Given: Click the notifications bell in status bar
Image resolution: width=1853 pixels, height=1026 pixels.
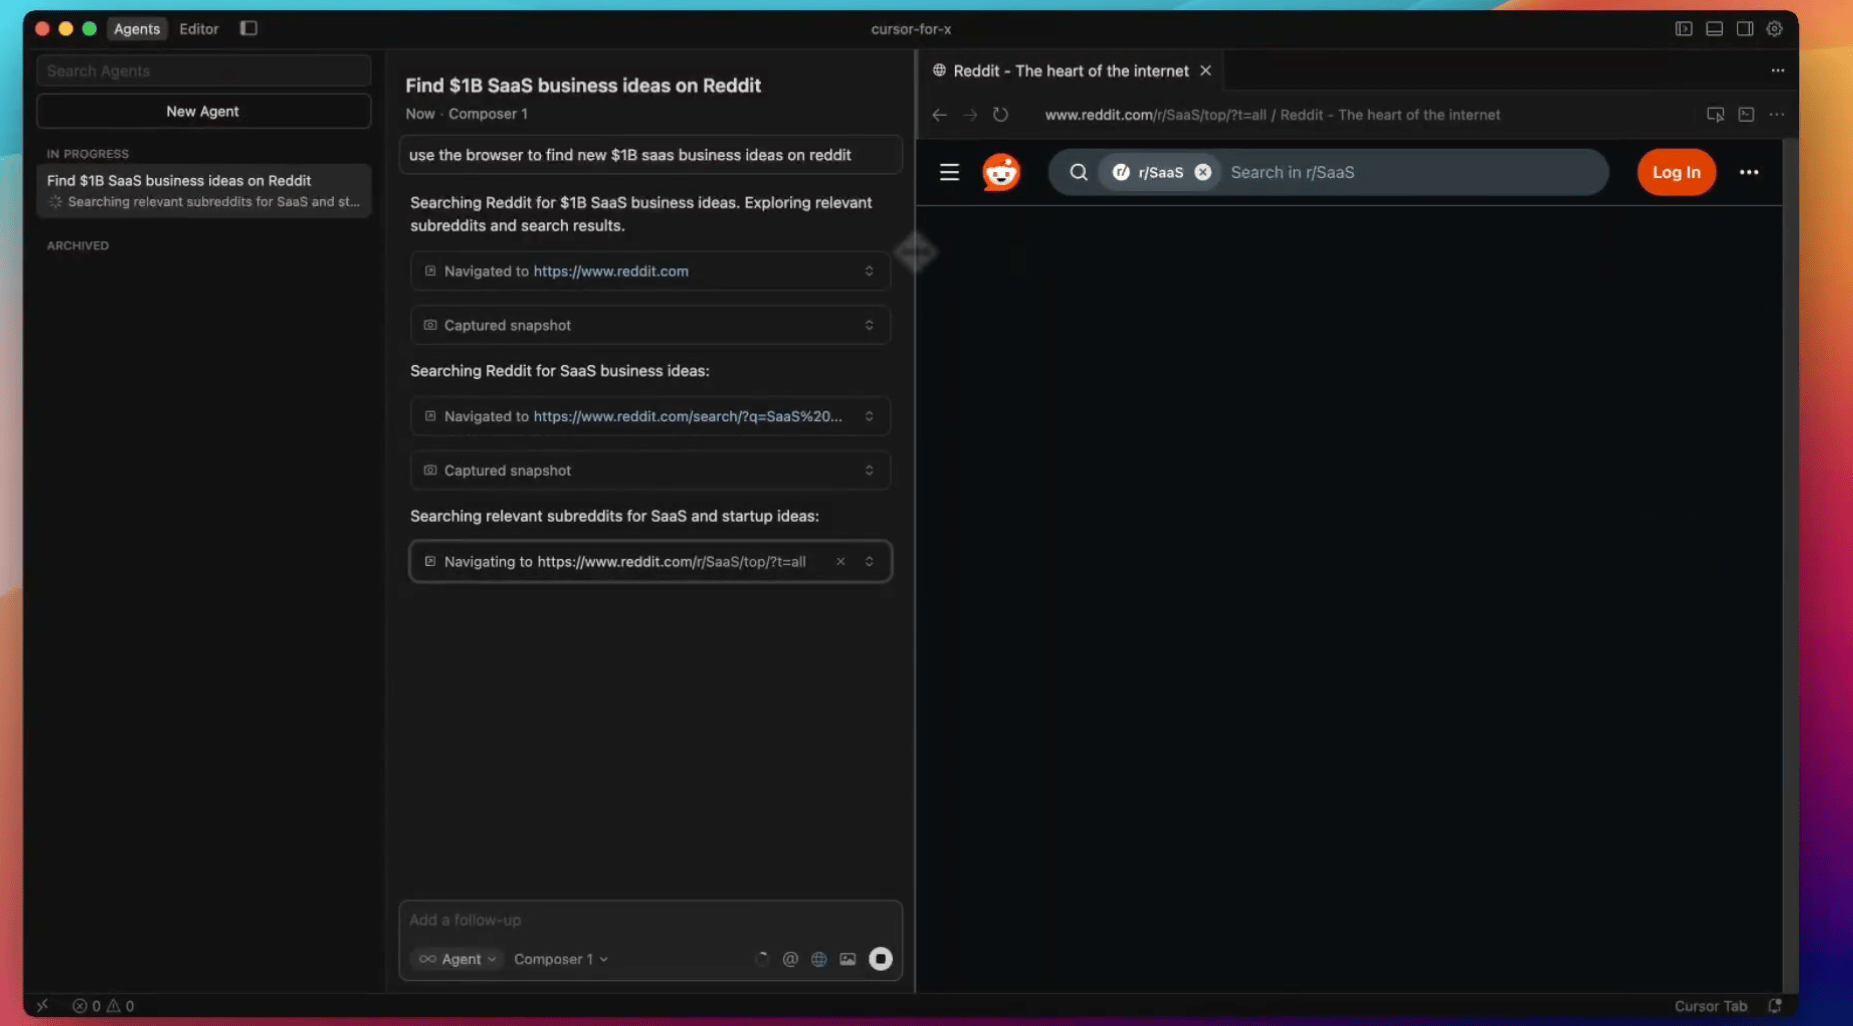Looking at the screenshot, I should 1775,1006.
